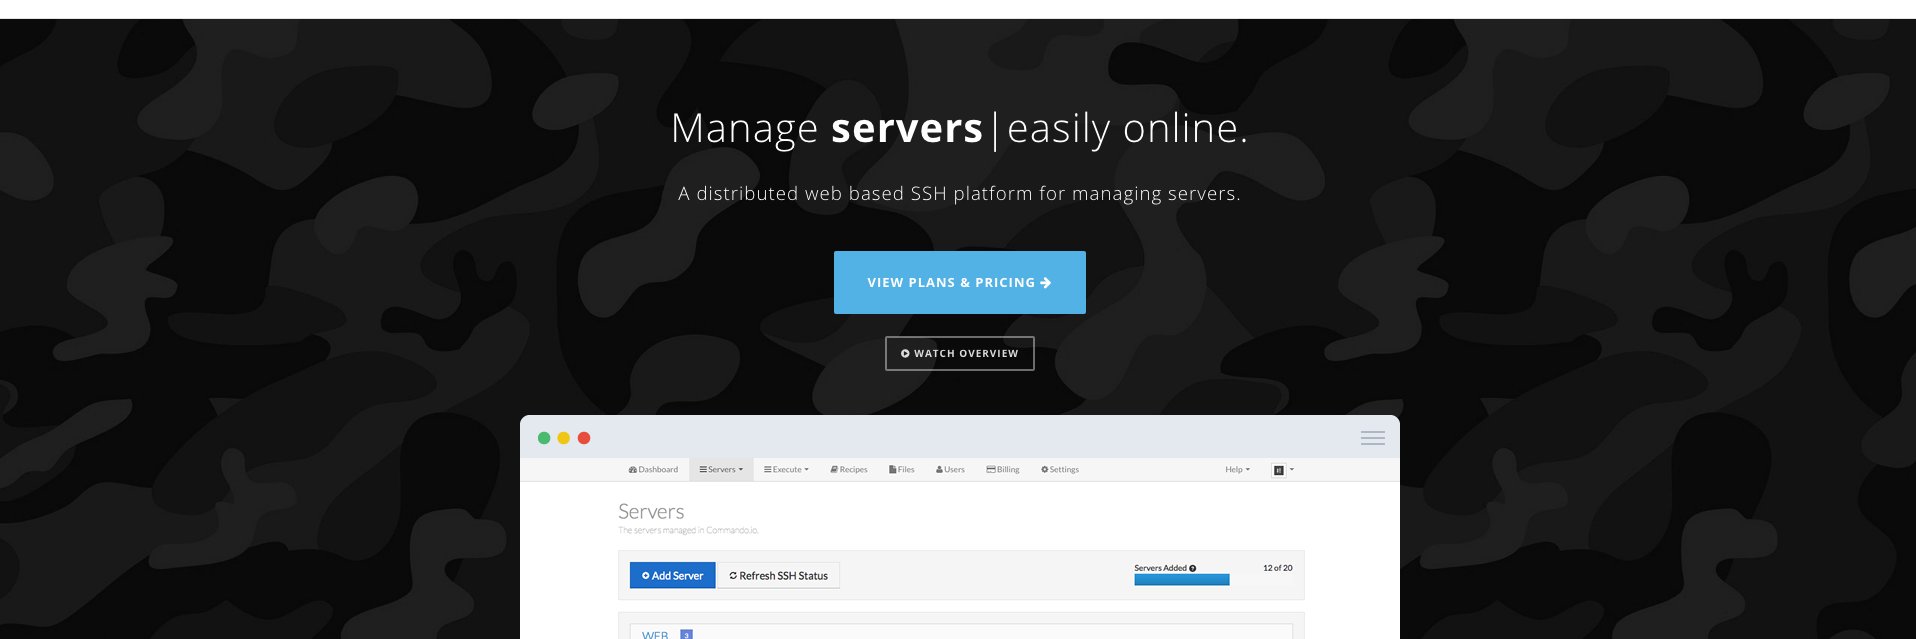Click the Servers Added progress bar
Viewport: 1916px width, 639px height.
(x=1182, y=580)
